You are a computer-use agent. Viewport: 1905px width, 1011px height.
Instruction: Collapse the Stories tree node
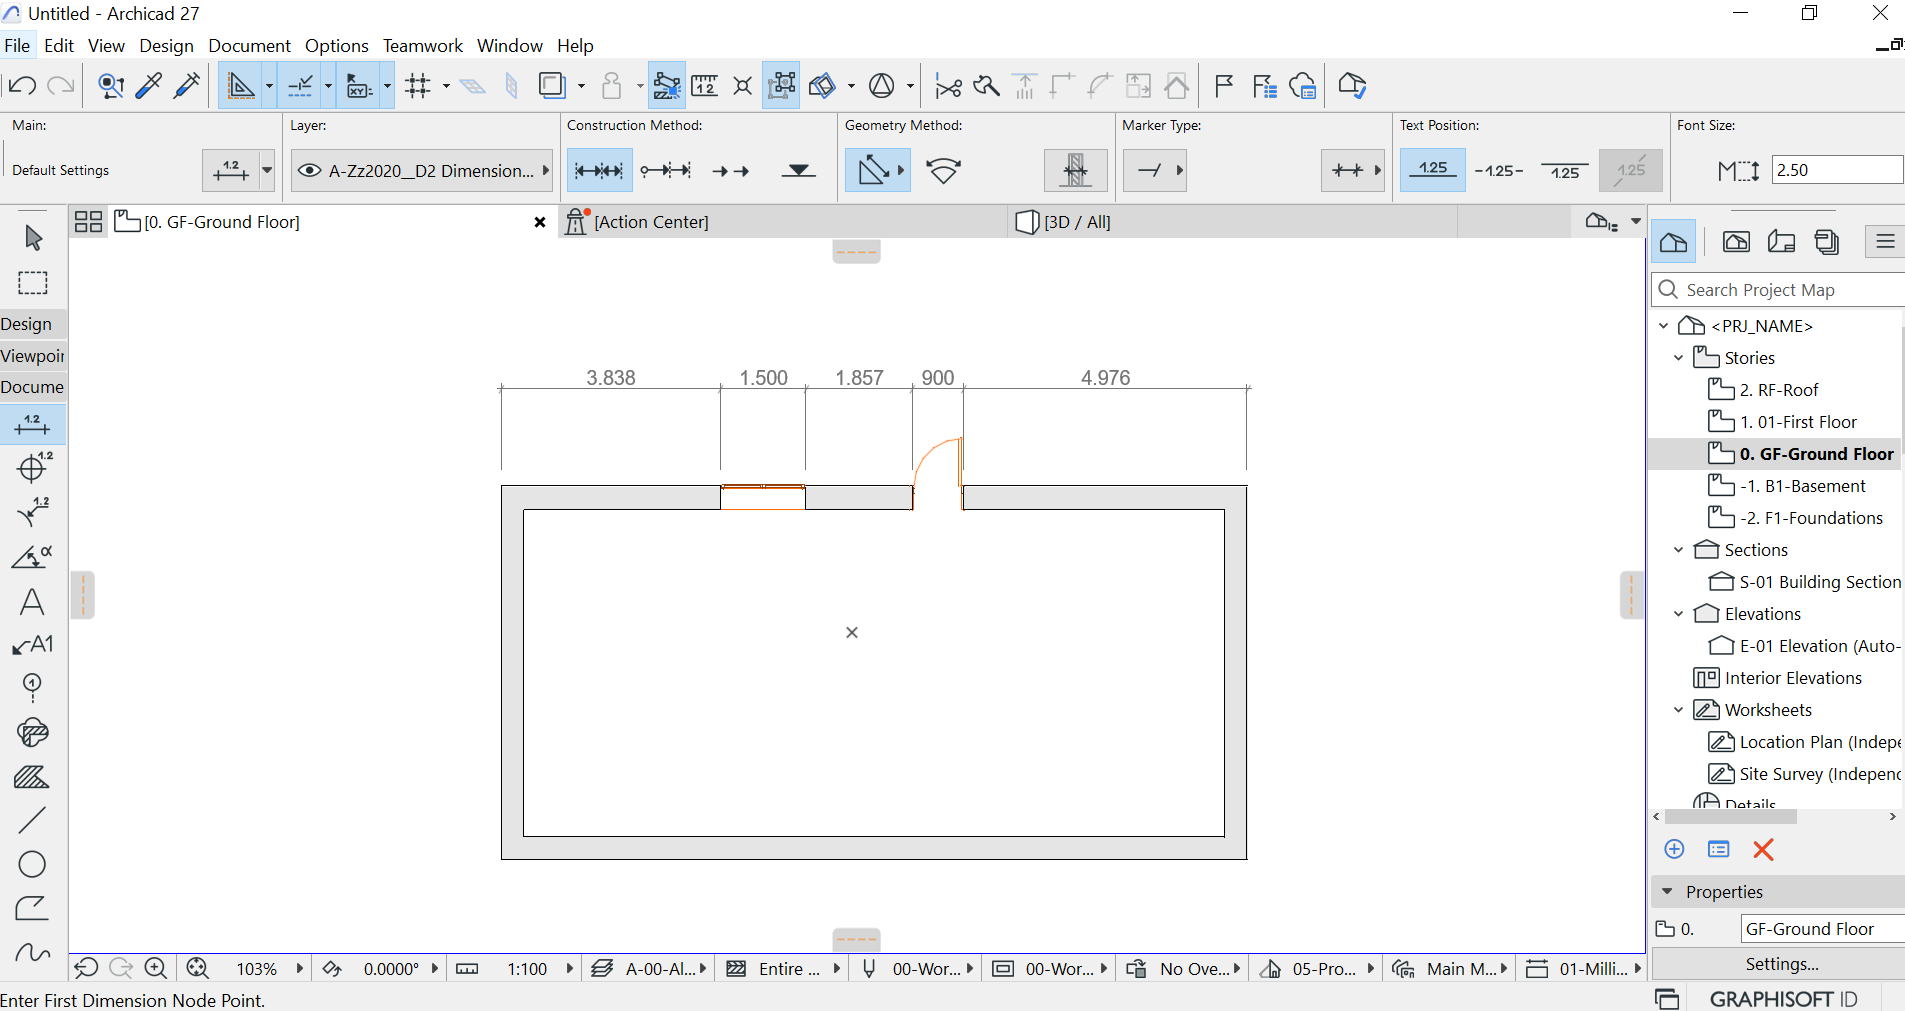1679,358
